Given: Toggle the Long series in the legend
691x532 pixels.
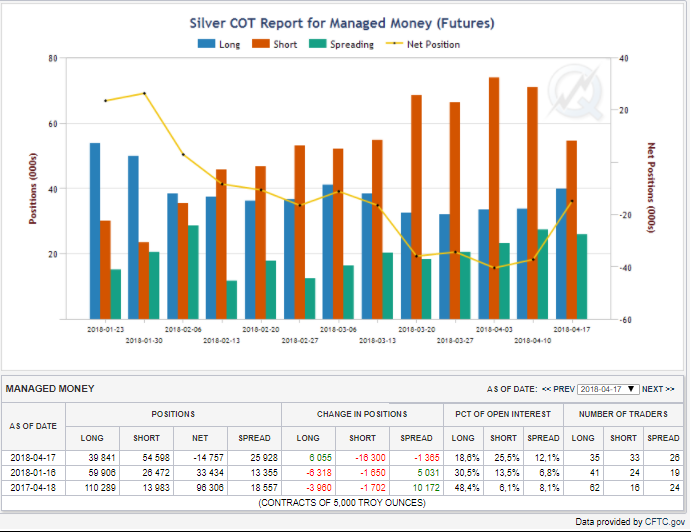Looking at the screenshot, I should pos(219,44).
